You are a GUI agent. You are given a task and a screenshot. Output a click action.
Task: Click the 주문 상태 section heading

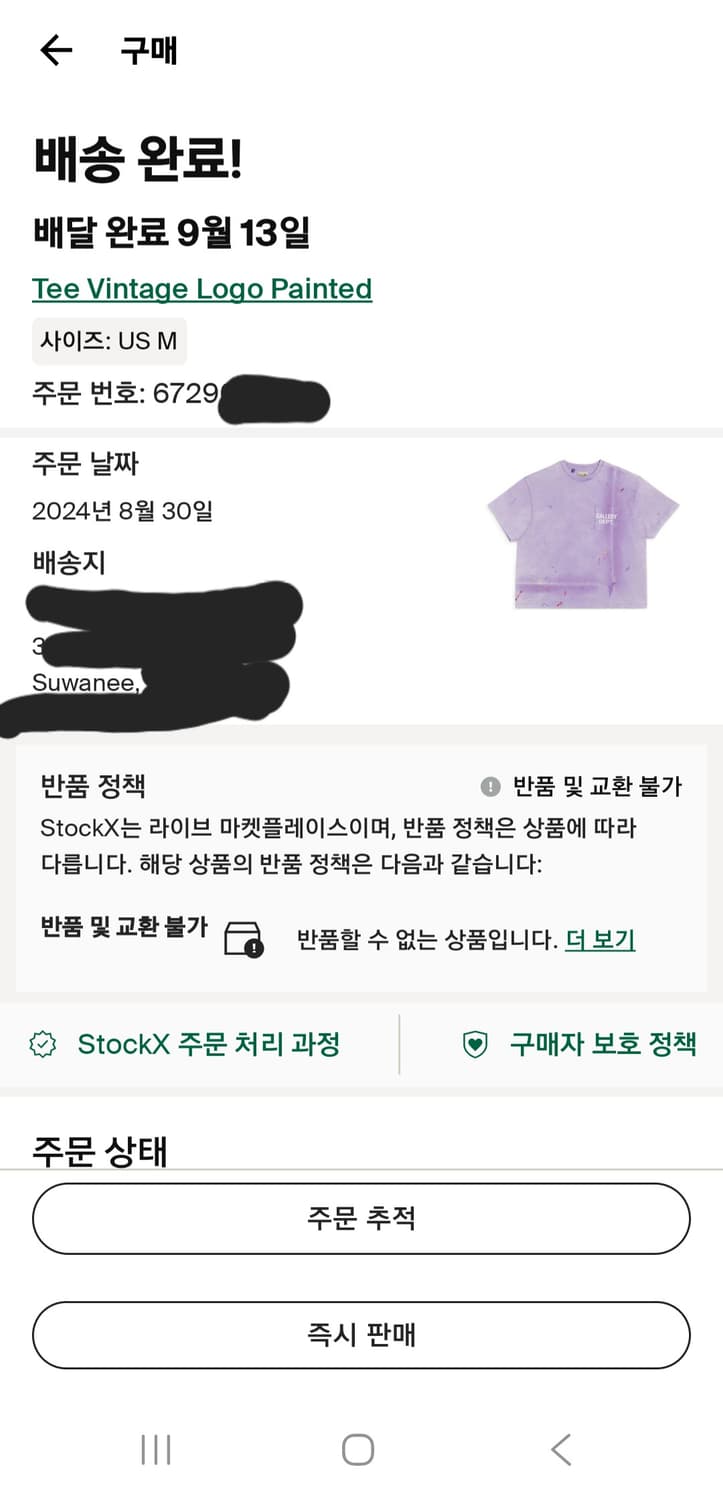click(x=99, y=1151)
